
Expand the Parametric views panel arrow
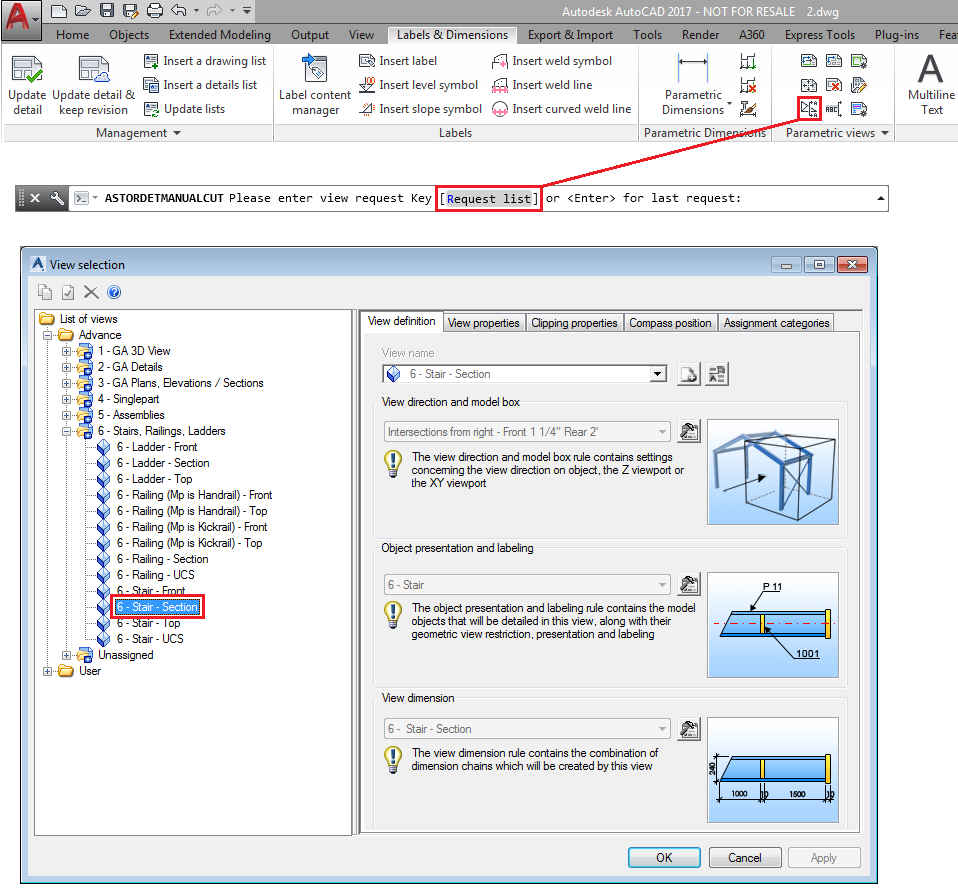pyautogui.click(x=885, y=133)
